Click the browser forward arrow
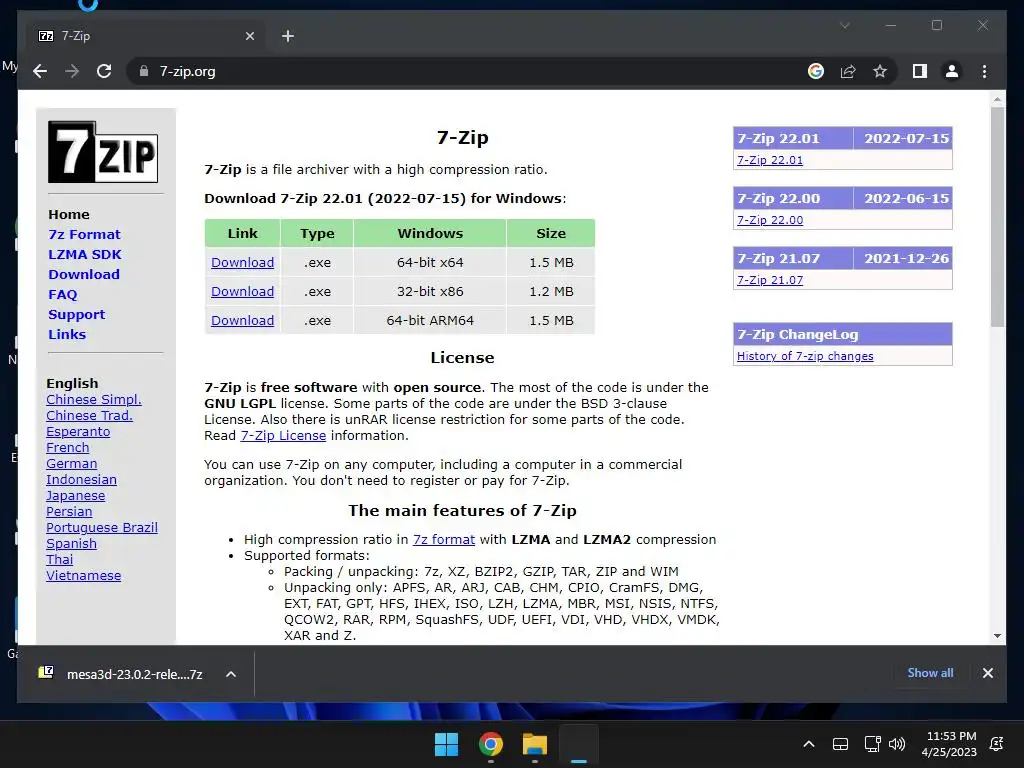Screen dimensions: 1024x768 [x=72, y=71]
